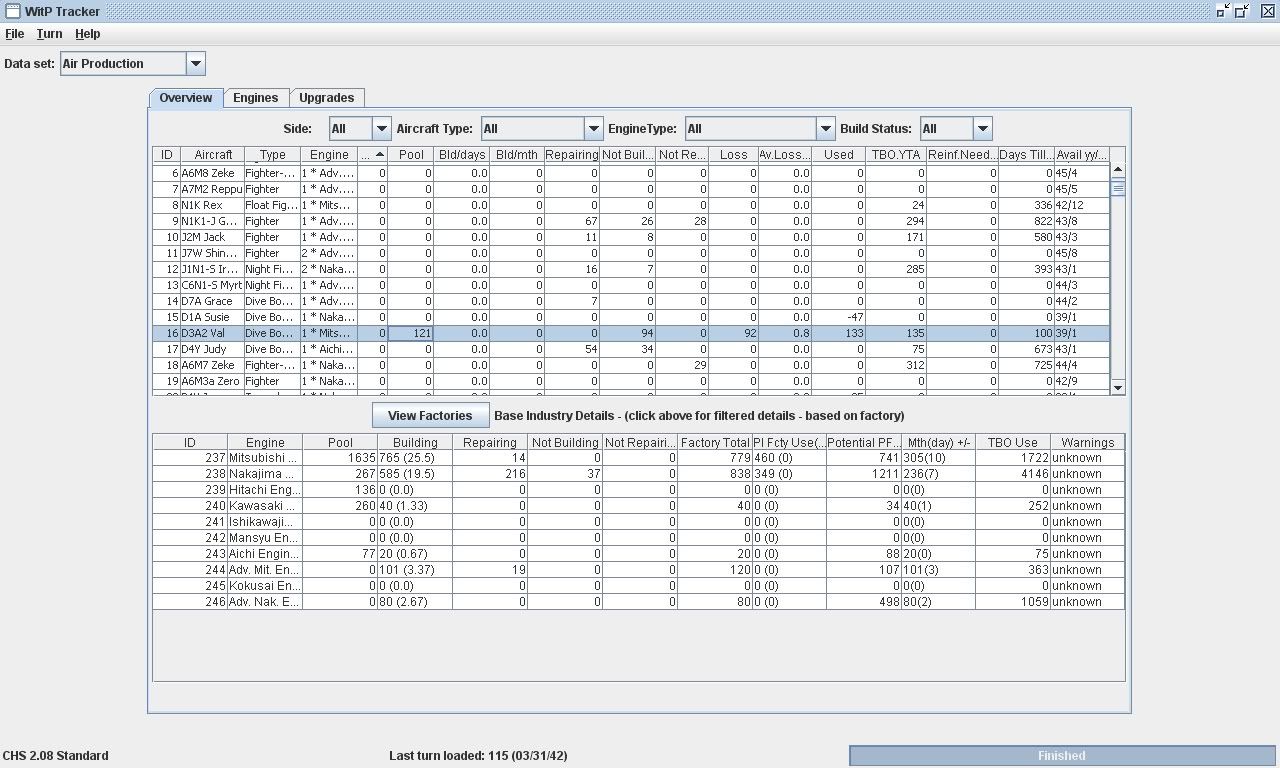Click the Finished progress bar

click(x=1061, y=756)
